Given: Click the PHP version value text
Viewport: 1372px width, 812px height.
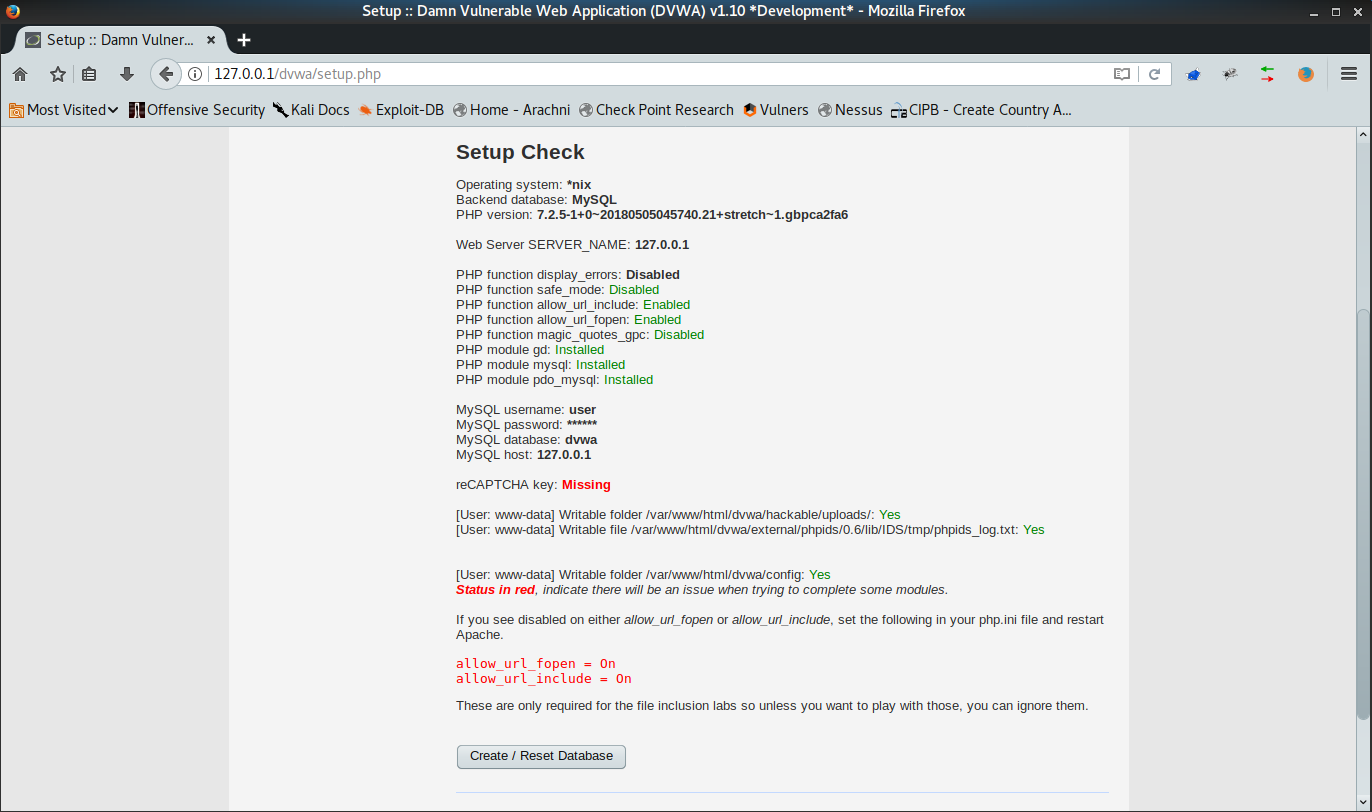Looking at the screenshot, I should [692, 215].
